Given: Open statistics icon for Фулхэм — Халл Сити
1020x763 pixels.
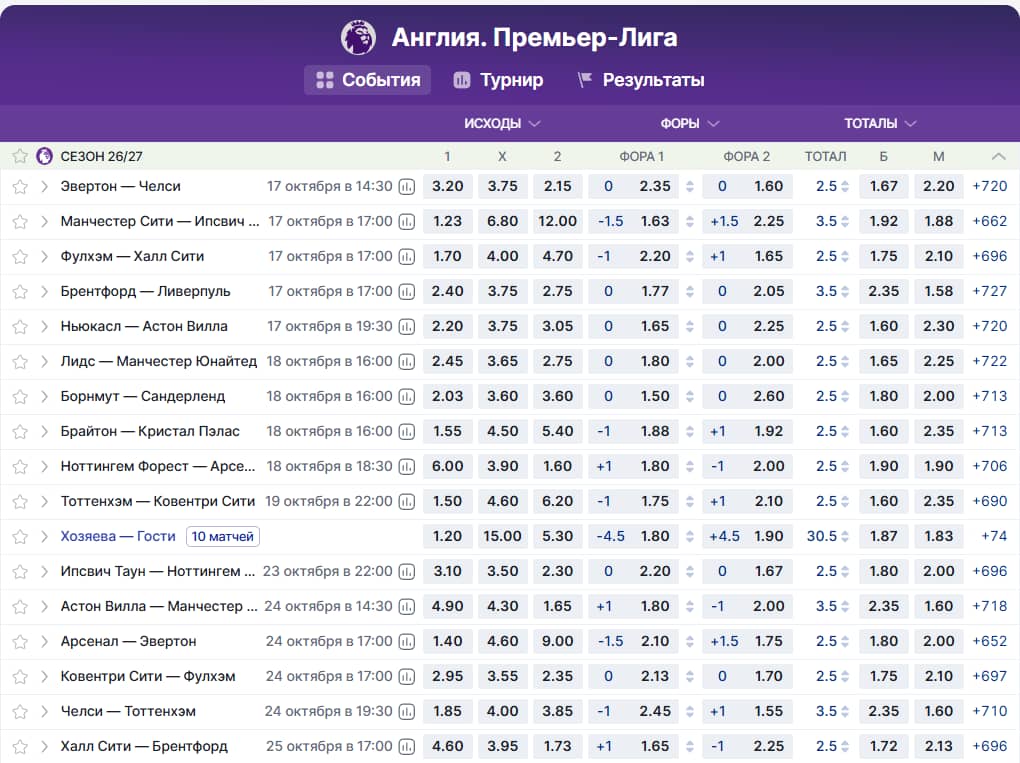Looking at the screenshot, I should (x=407, y=257).
